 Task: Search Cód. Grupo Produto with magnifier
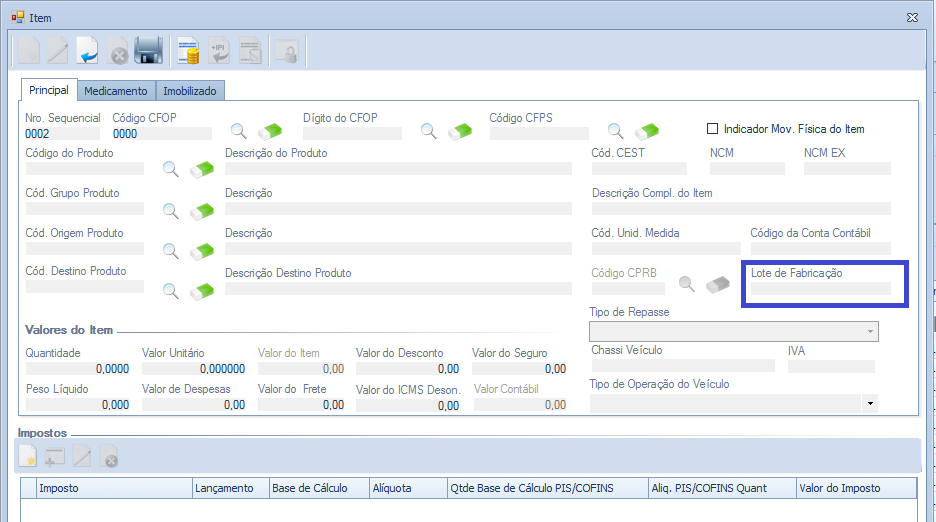(171, 210)
